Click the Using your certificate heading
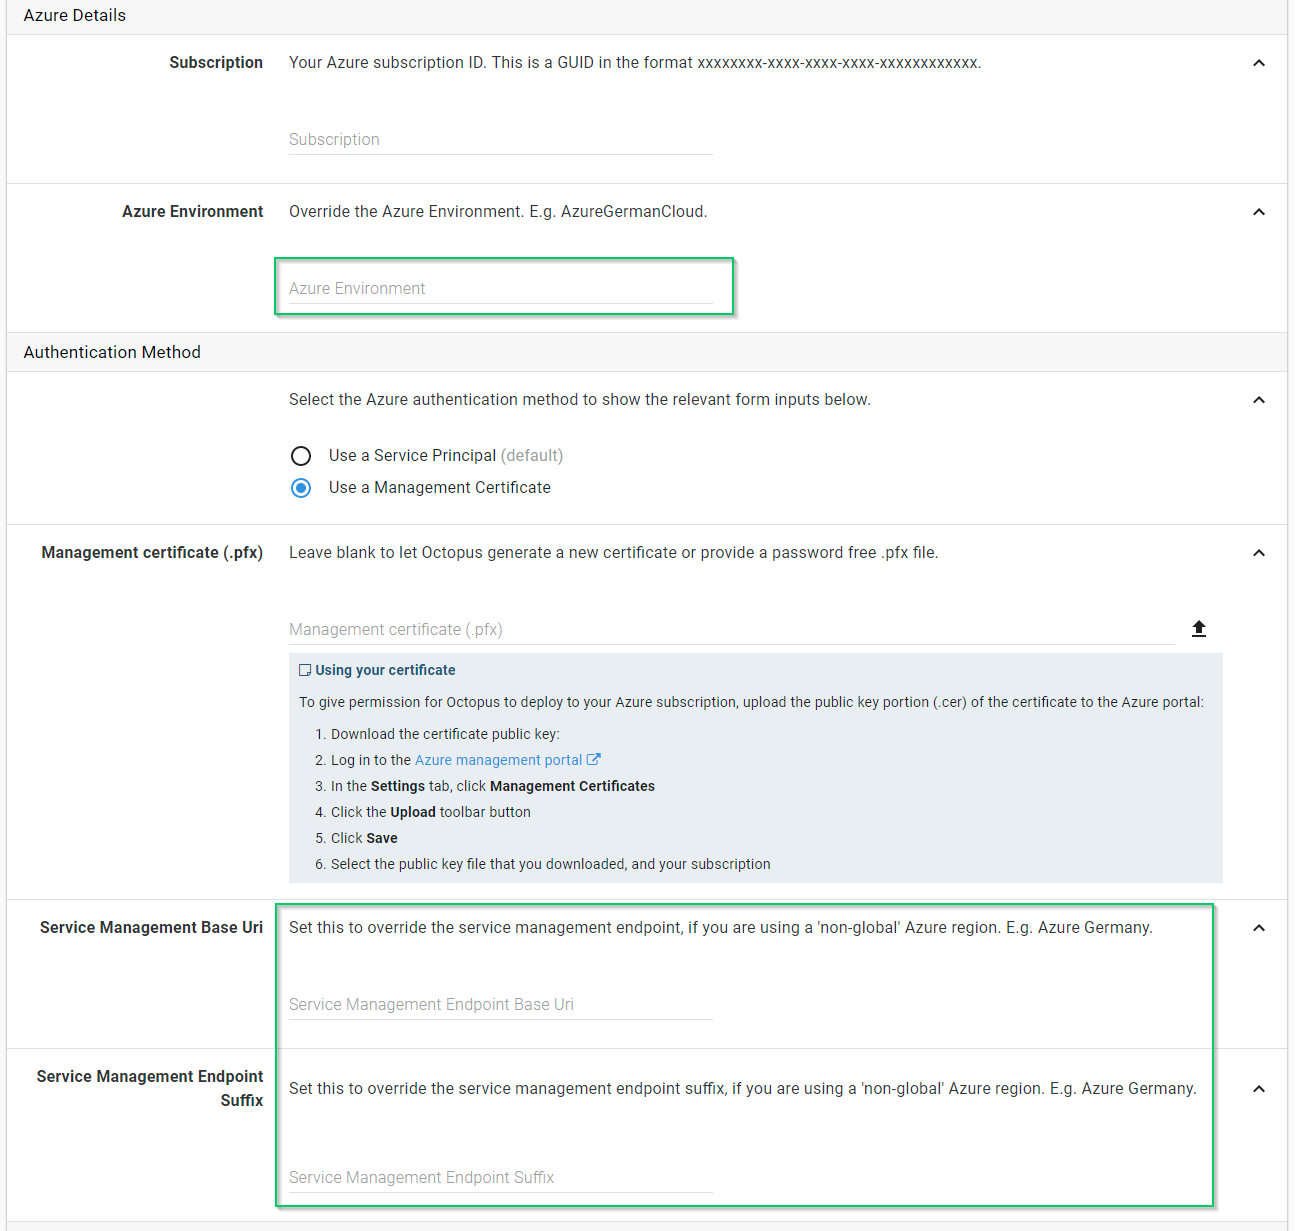 pos(385,669)
